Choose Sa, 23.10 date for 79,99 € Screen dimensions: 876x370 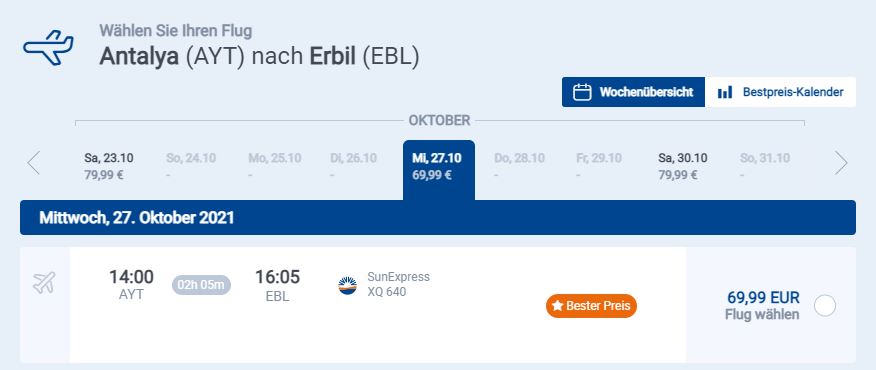109,166
